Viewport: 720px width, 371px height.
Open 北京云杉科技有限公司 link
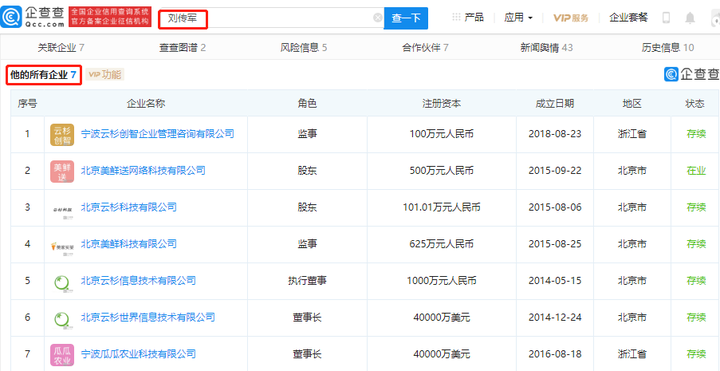pos(129,207)
